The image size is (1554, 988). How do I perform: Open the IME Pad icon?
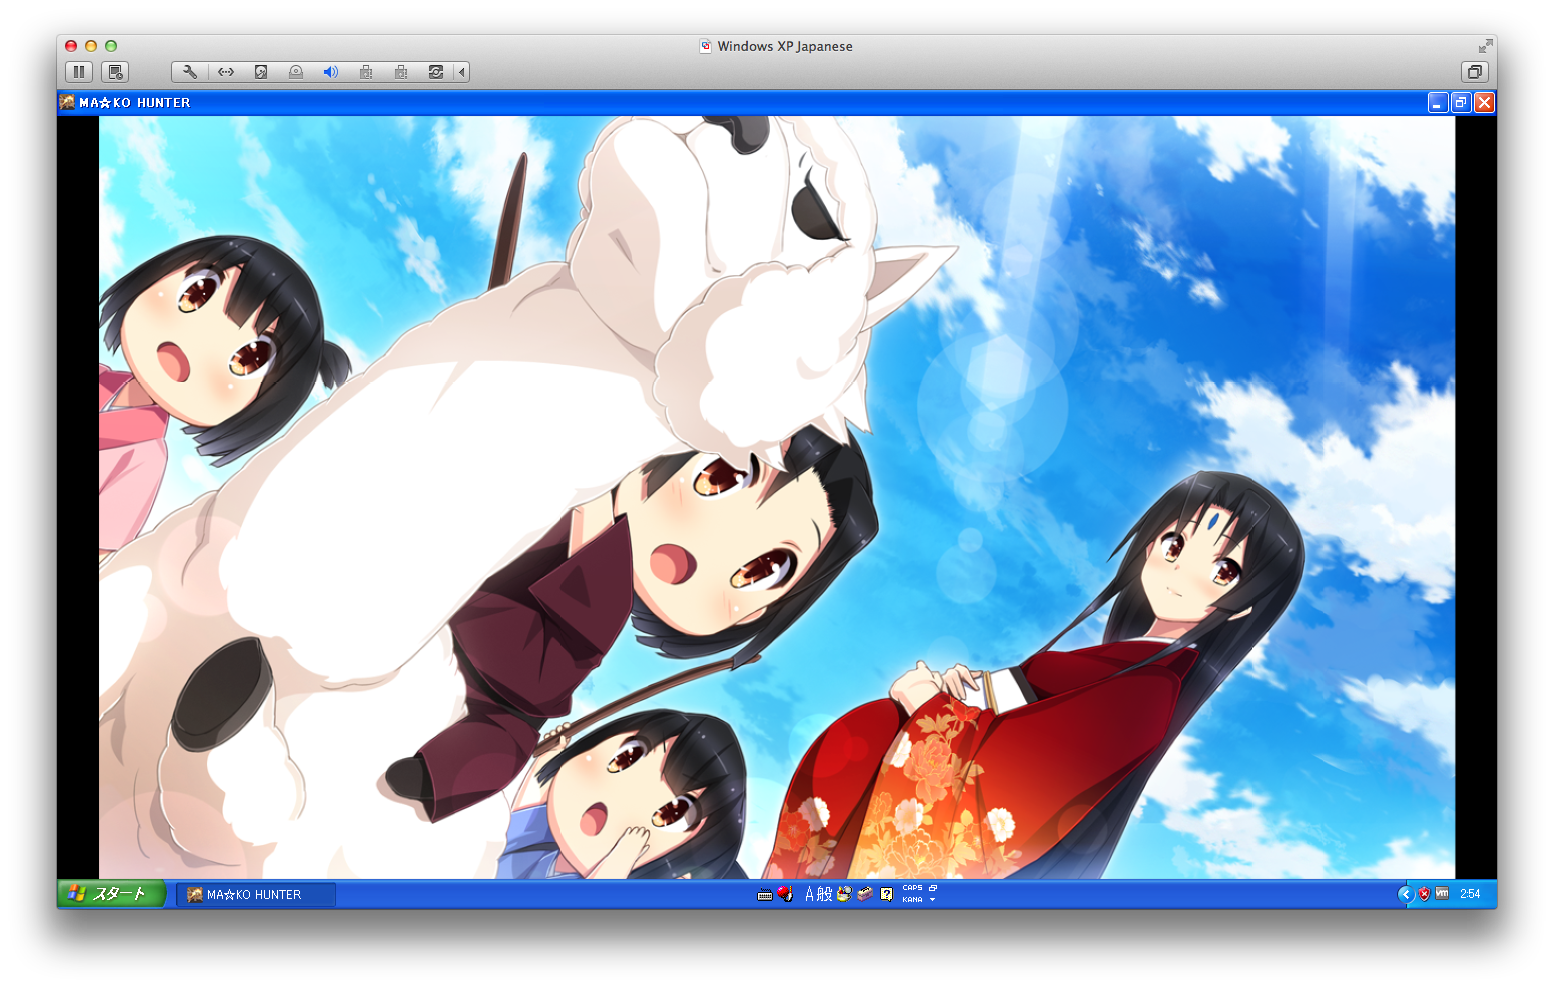coord(844,894)
